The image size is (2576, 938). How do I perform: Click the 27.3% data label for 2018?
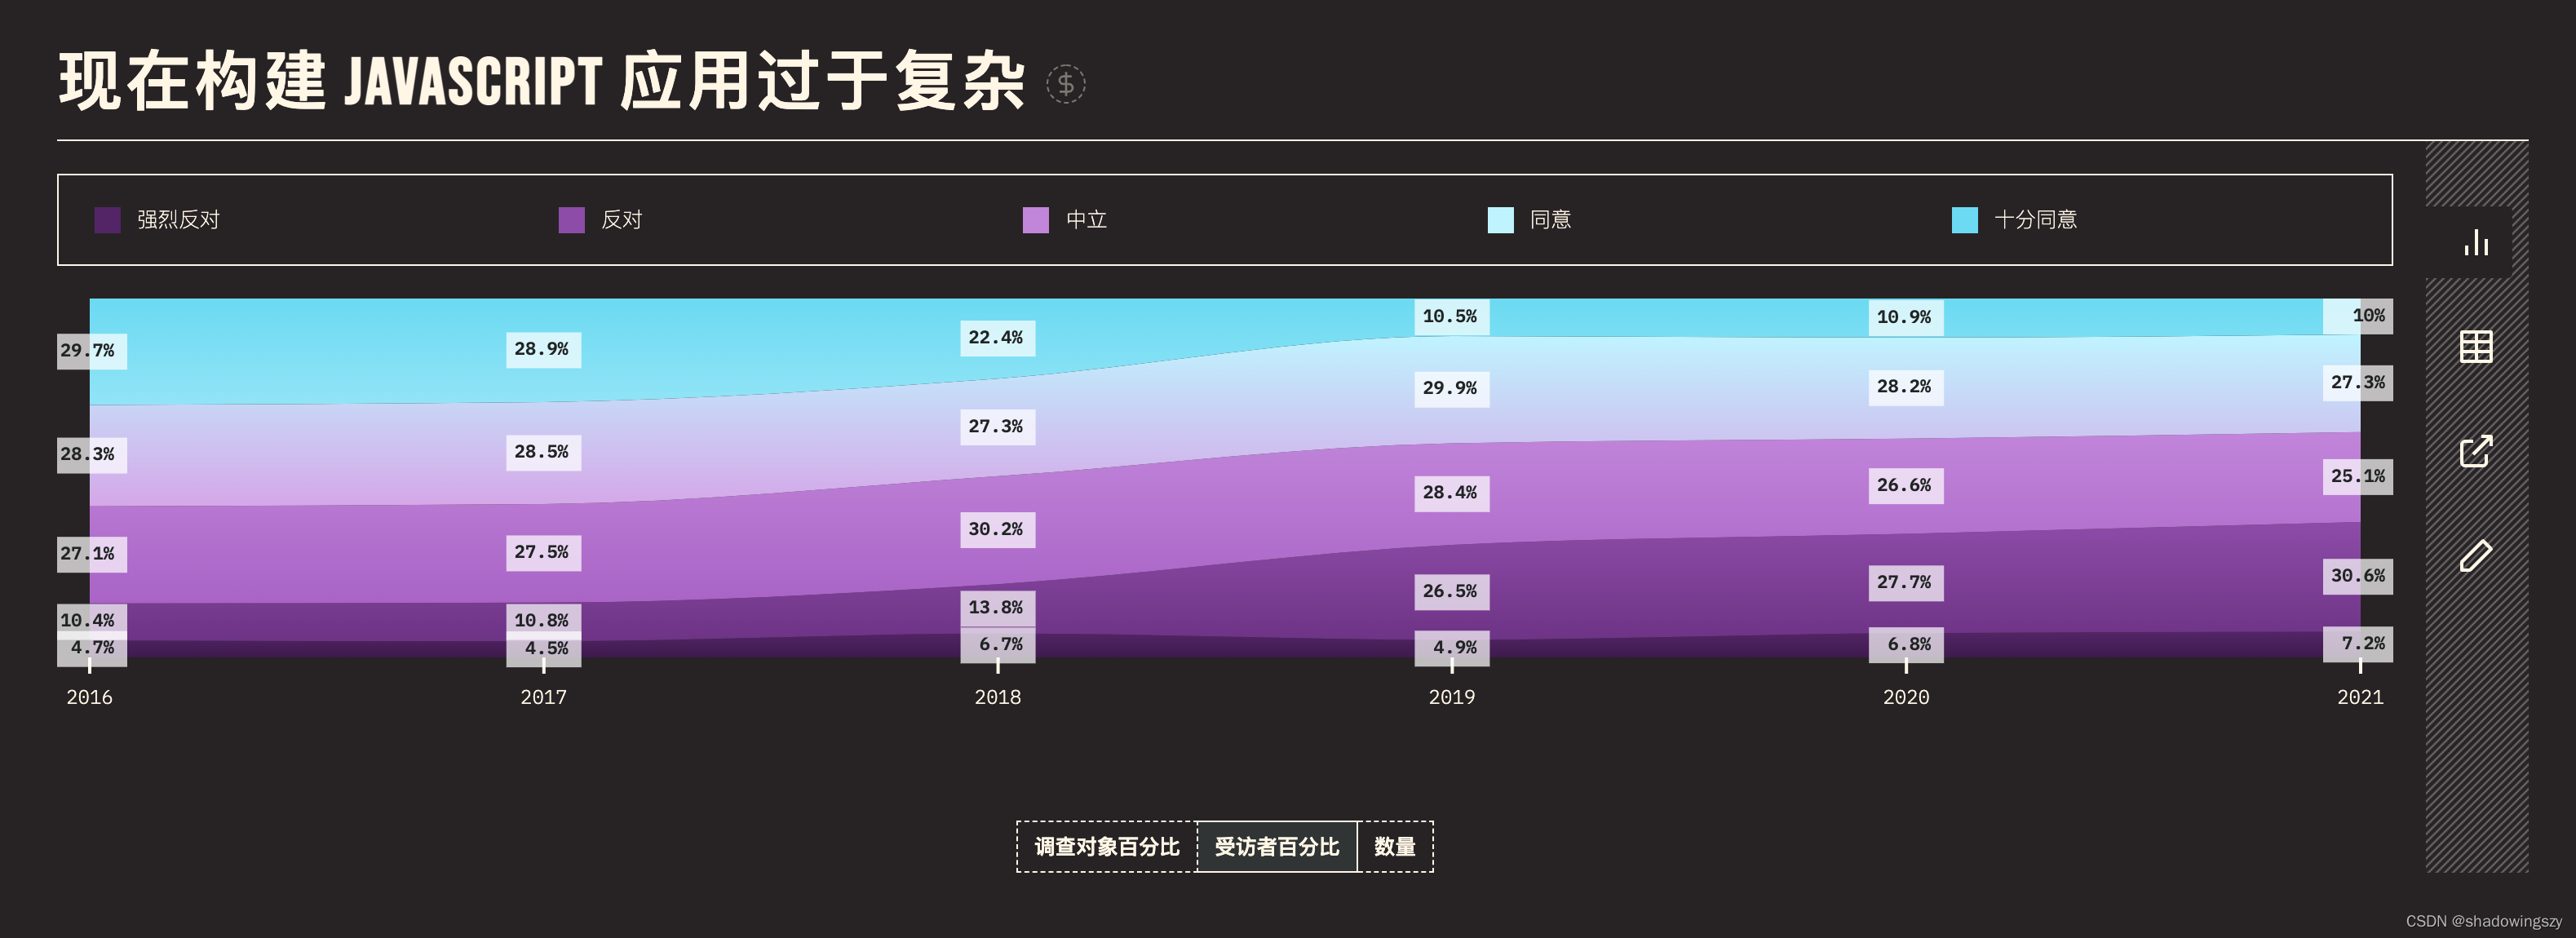pos(997,427)
